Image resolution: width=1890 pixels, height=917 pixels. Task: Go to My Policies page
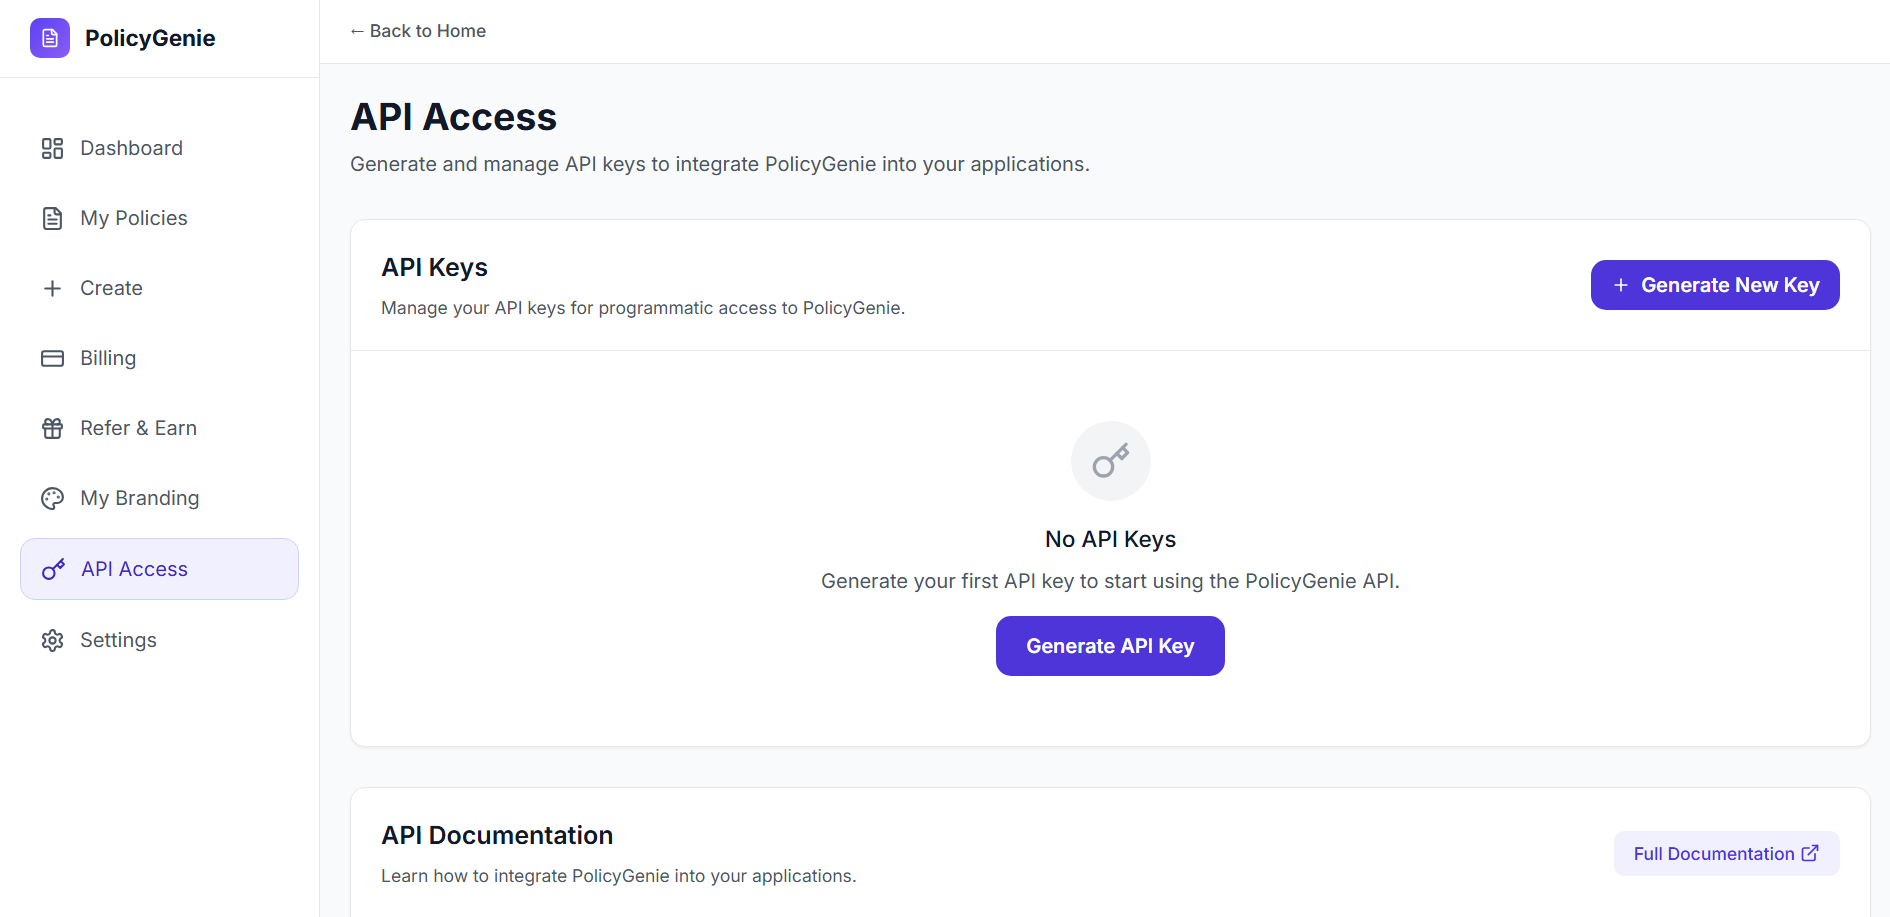[x=134, y=219]
